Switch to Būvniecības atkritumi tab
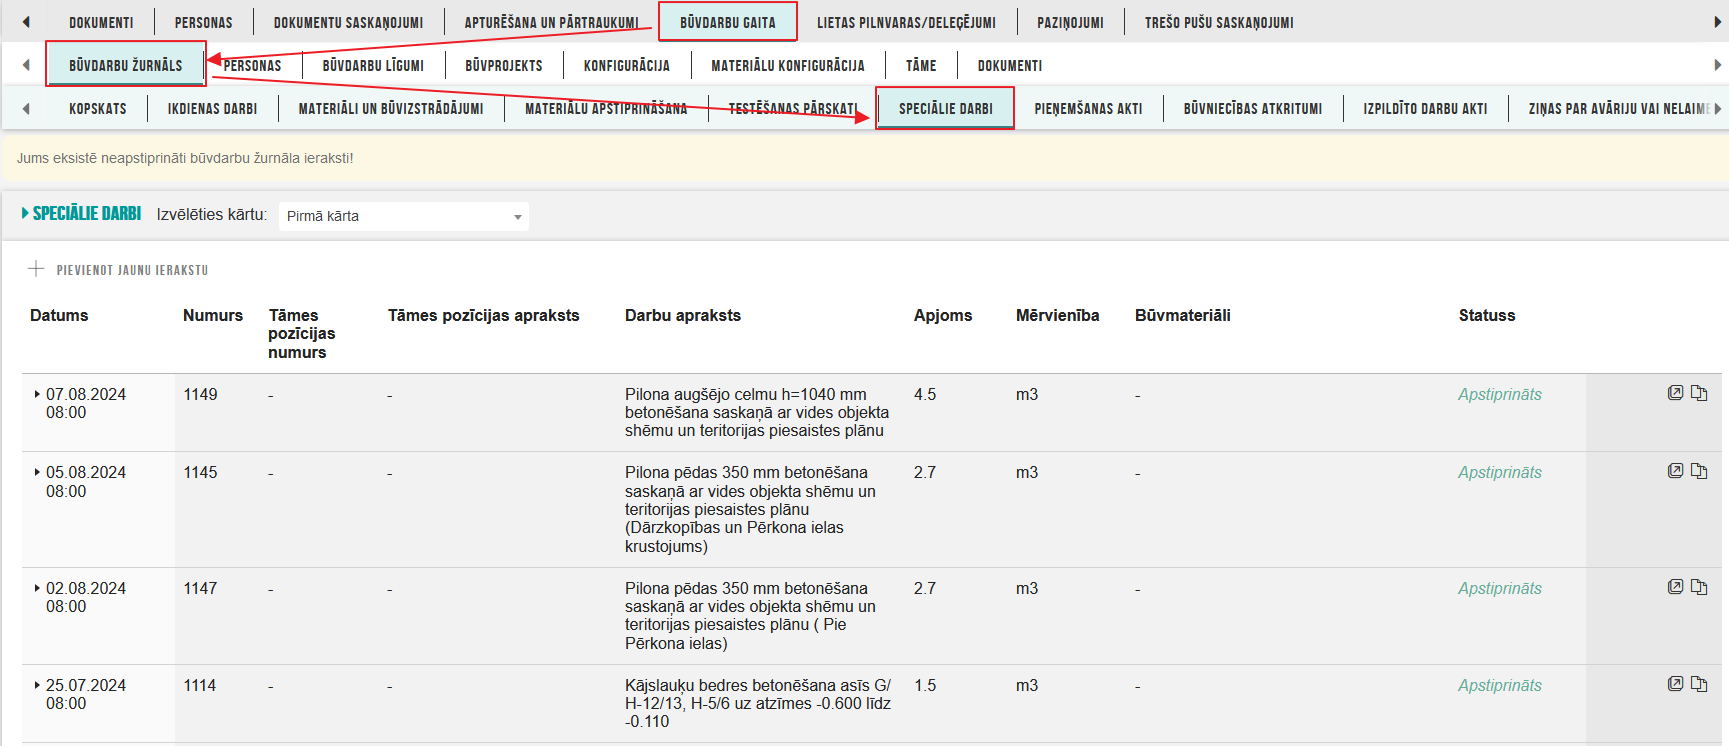1729x746 pixels. (1253, 108)
